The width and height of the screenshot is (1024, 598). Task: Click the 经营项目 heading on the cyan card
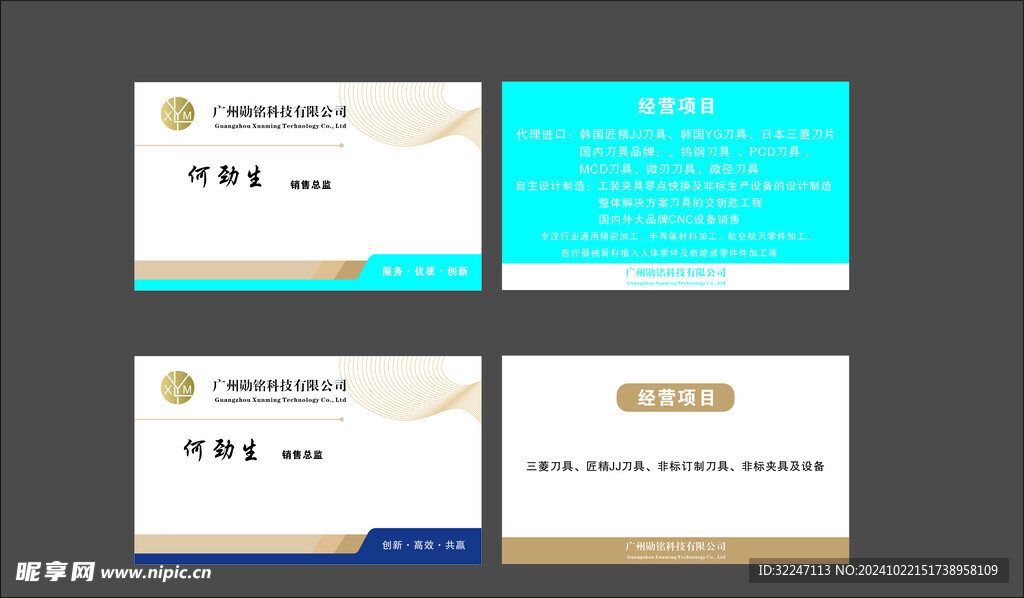point(676,106)
